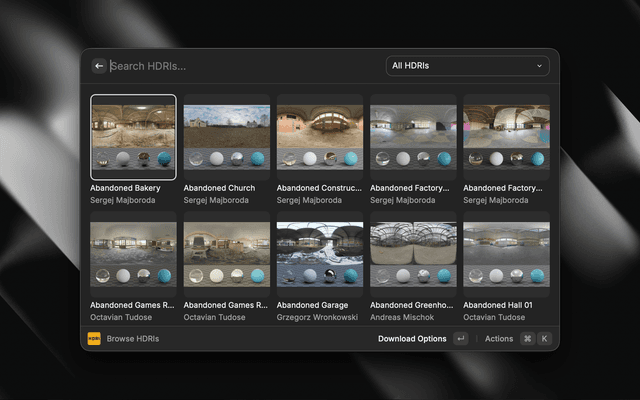Open the All HDRIs category dropdown
The width and height of the screenshot is (640, 400).
(x=467, y=66)
